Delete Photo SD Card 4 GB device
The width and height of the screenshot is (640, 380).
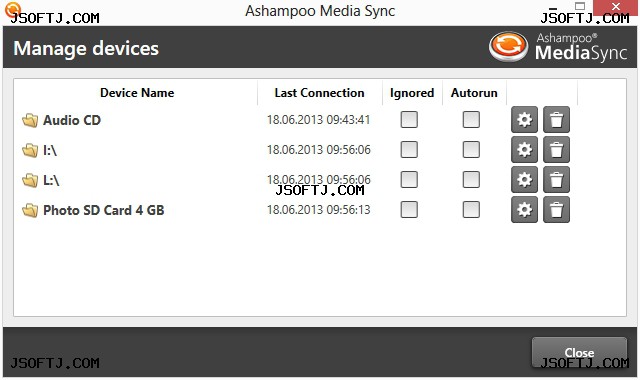coord(556,210)
